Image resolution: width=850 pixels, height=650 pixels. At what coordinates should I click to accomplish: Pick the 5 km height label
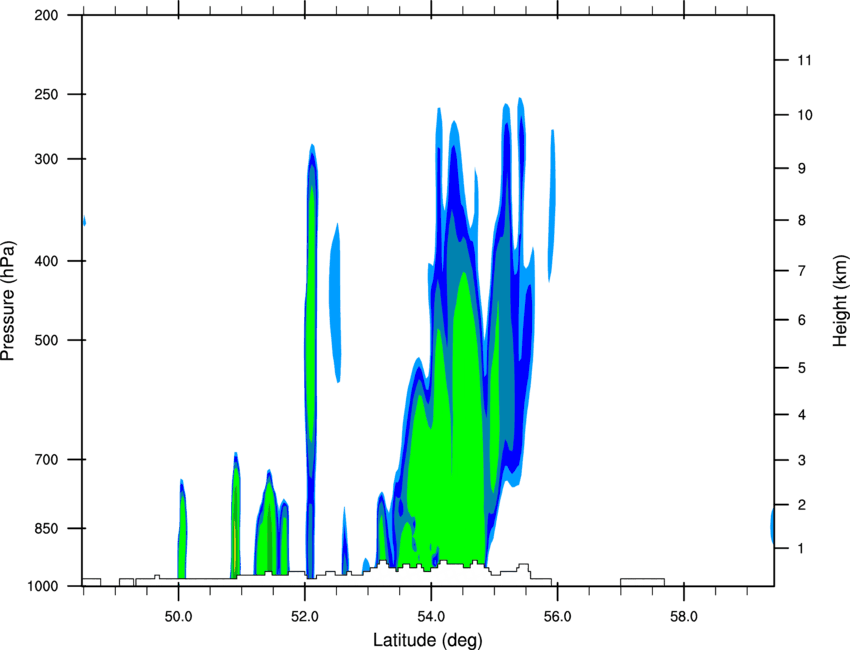pyautogui.click(x=801, y=368)
